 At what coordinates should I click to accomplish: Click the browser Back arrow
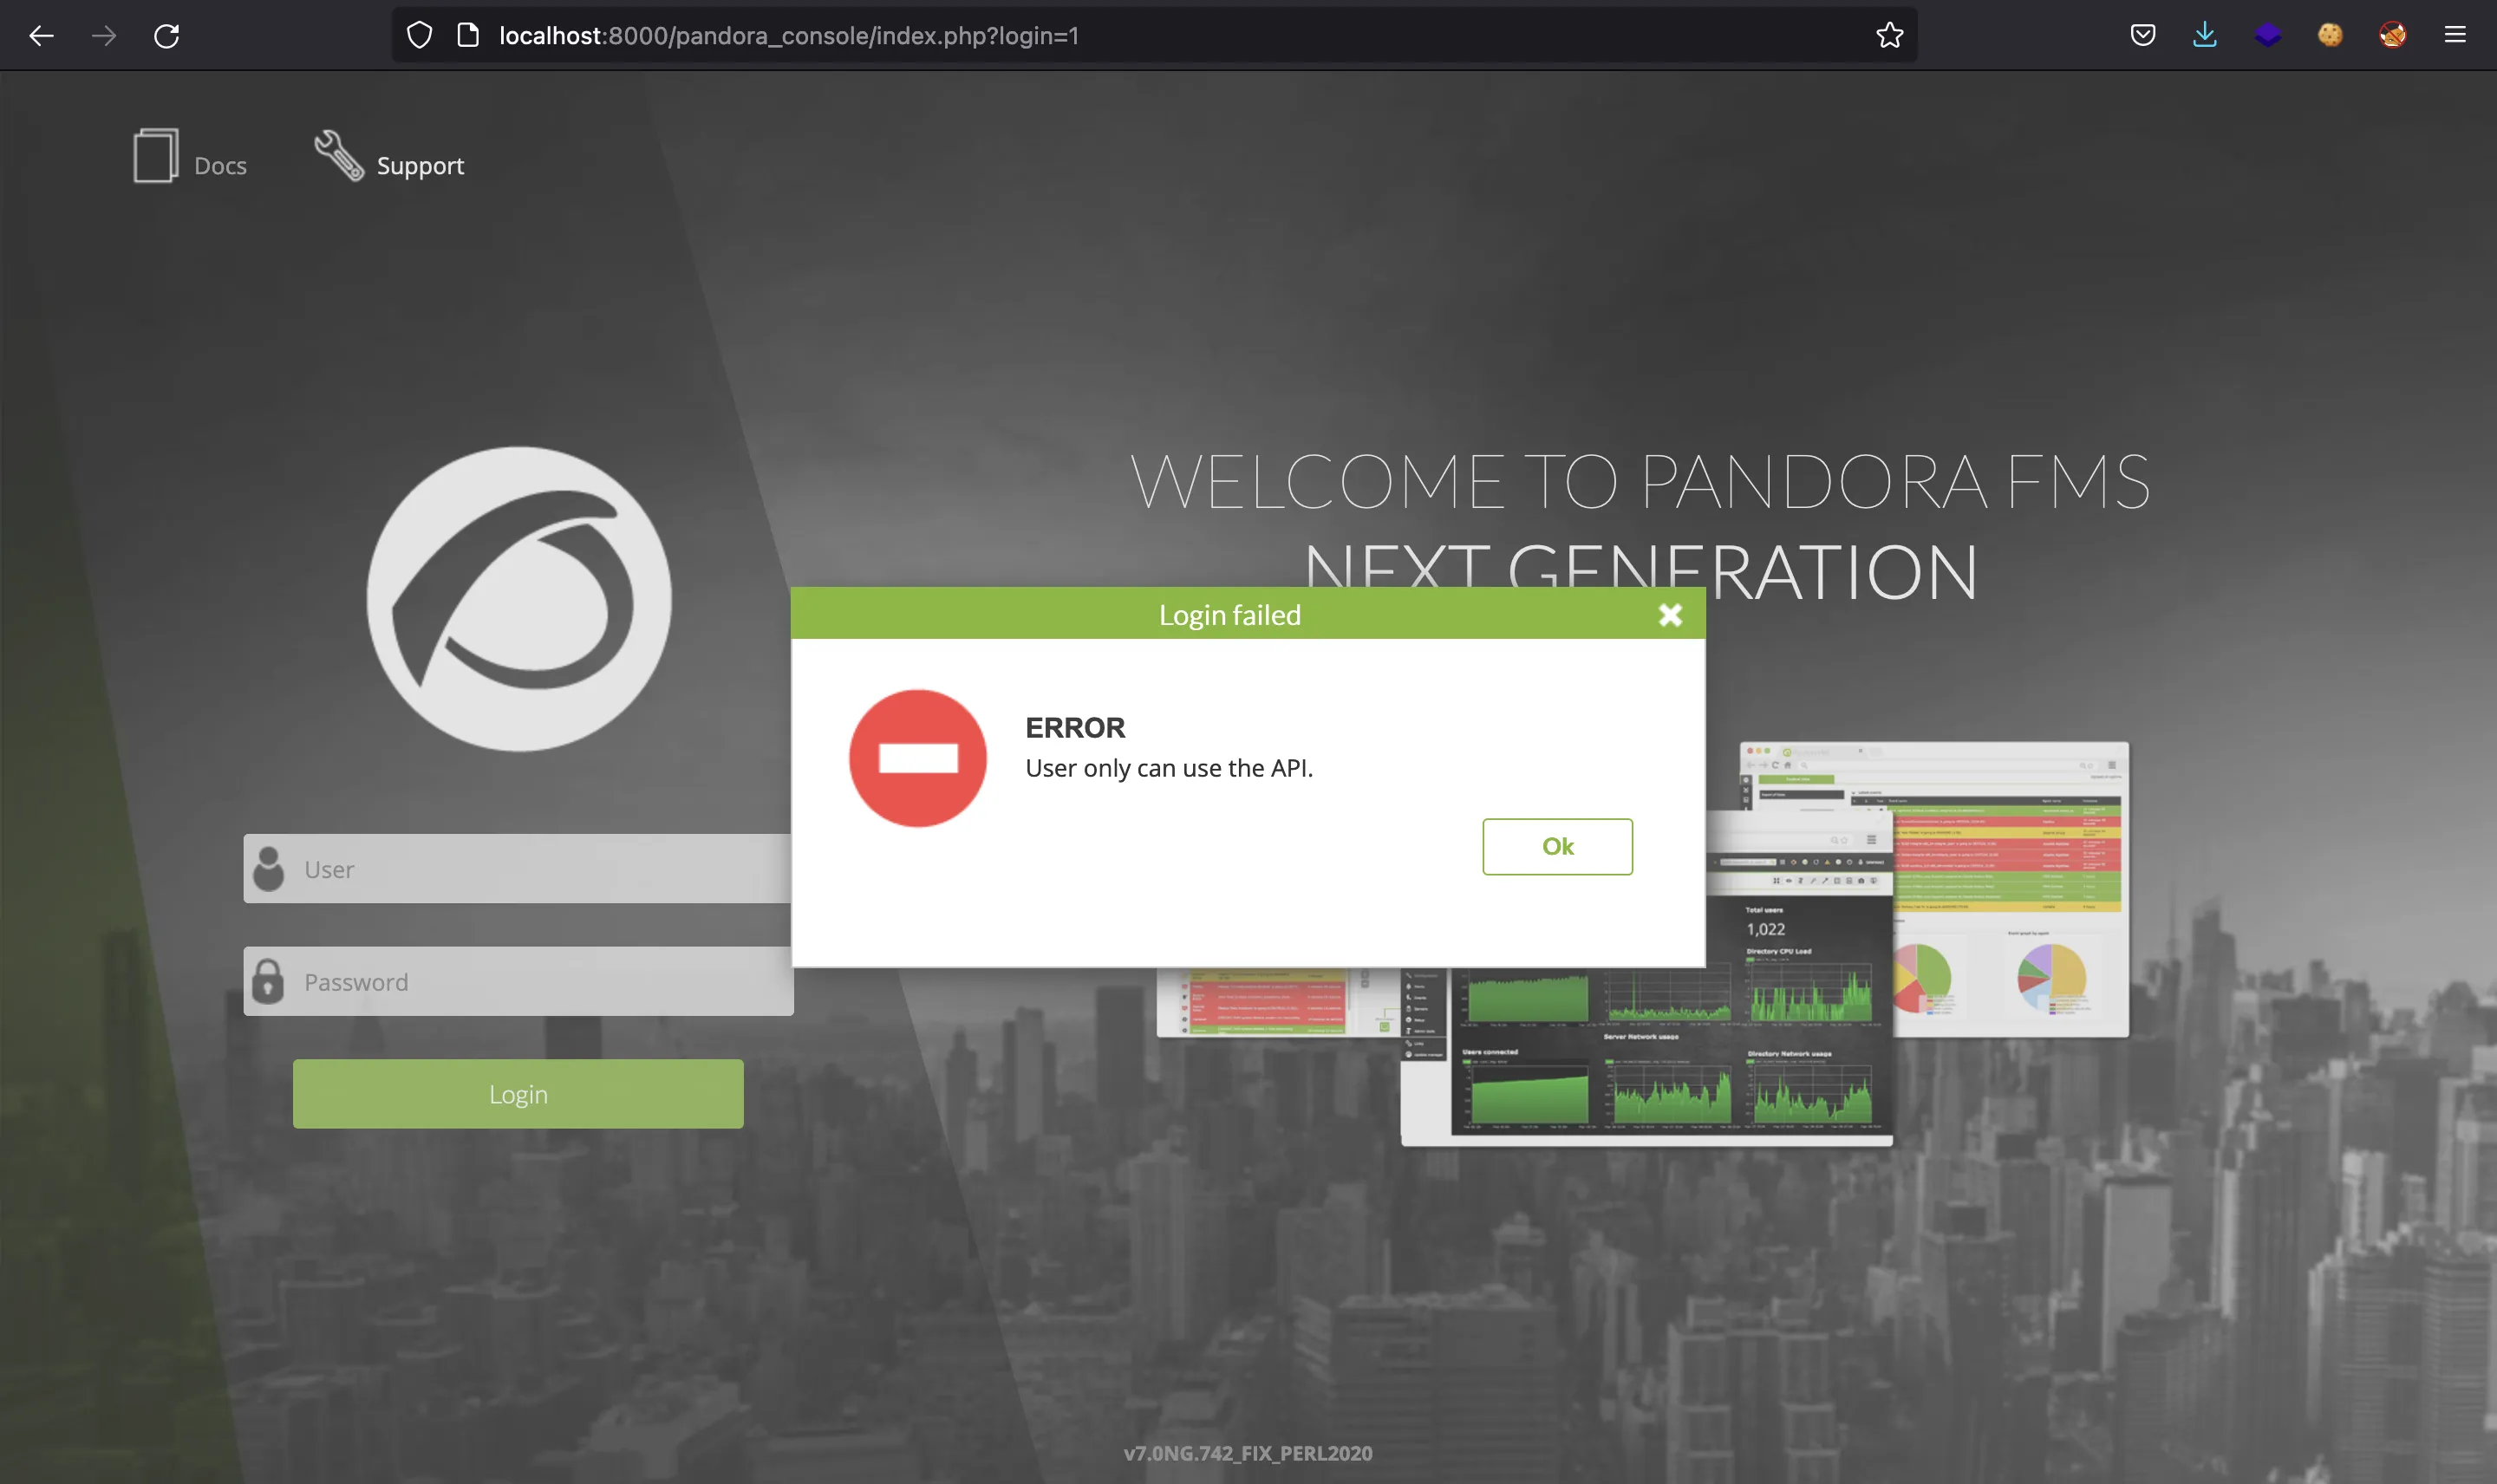41,36
